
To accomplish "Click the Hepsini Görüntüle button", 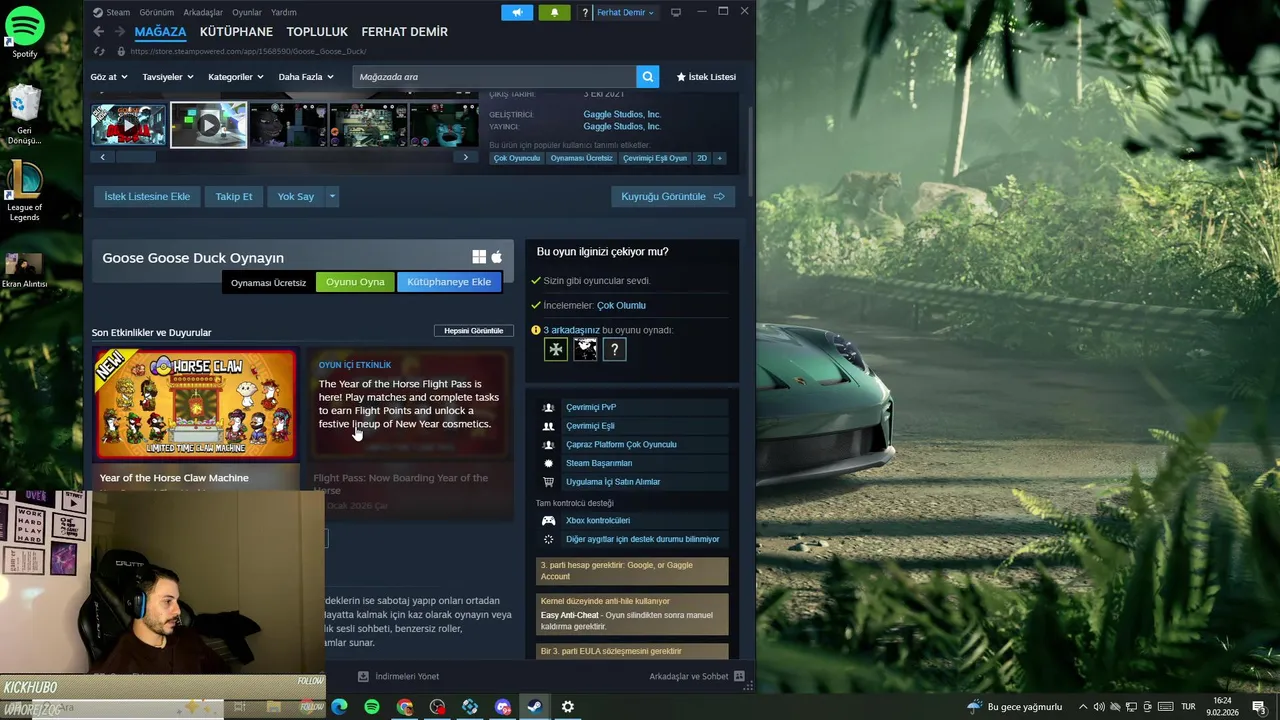I will click(x=474, y=331).
